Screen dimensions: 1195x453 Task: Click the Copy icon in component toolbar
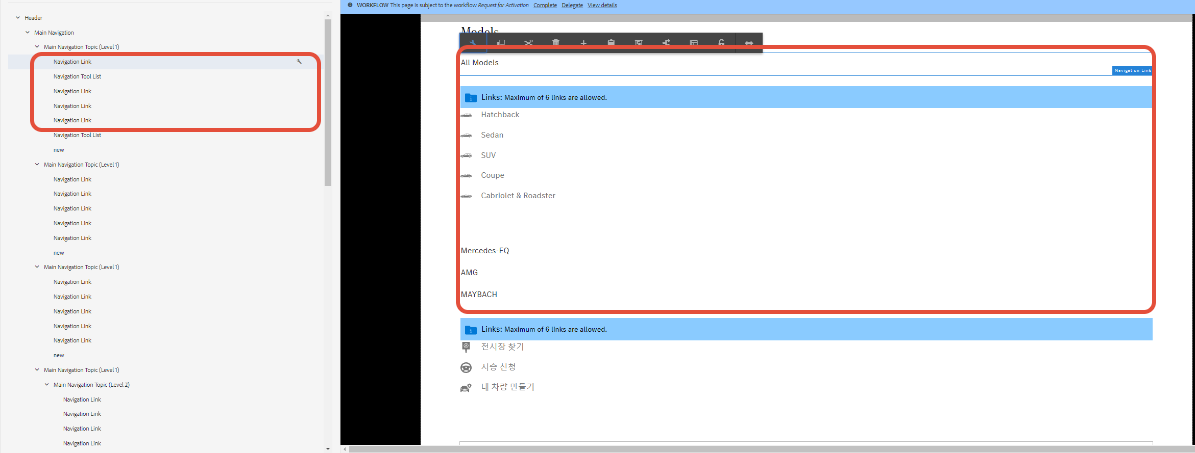click(501, 43)
